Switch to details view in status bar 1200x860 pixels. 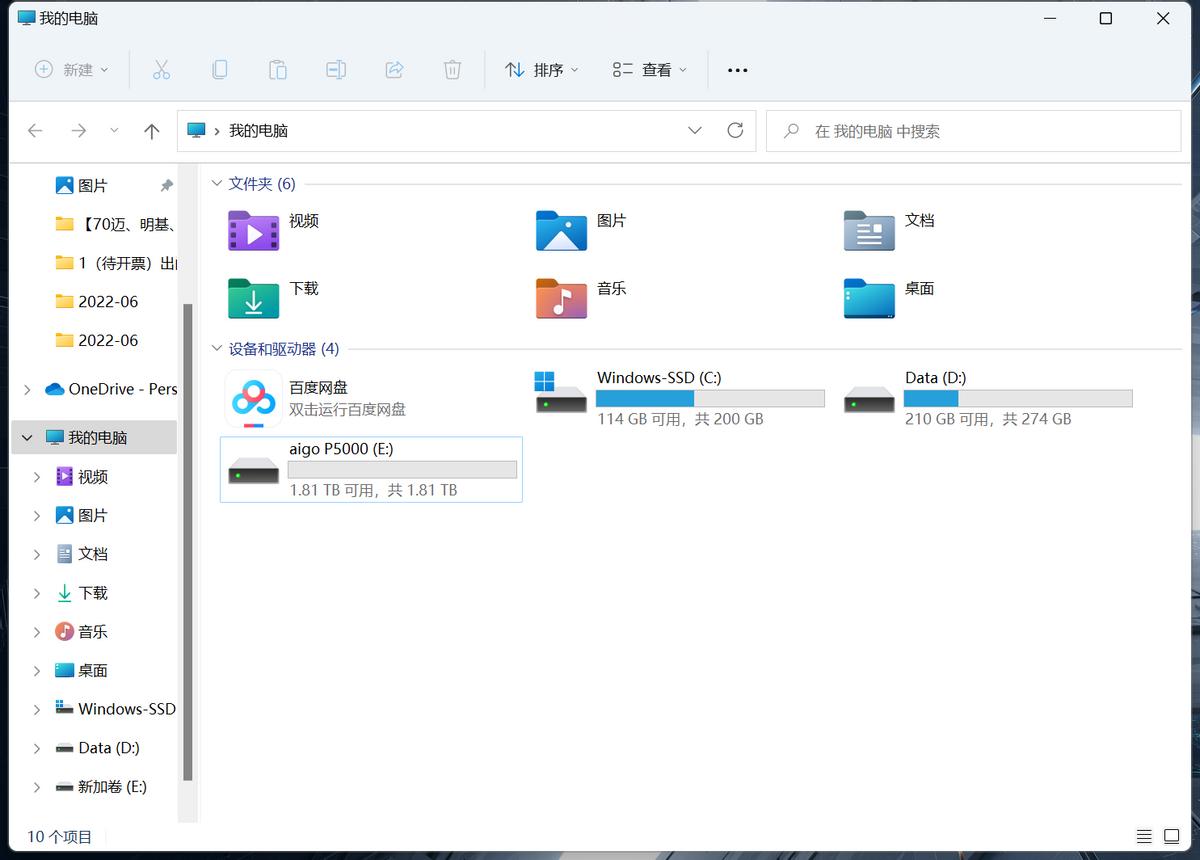pos(1144,836)
